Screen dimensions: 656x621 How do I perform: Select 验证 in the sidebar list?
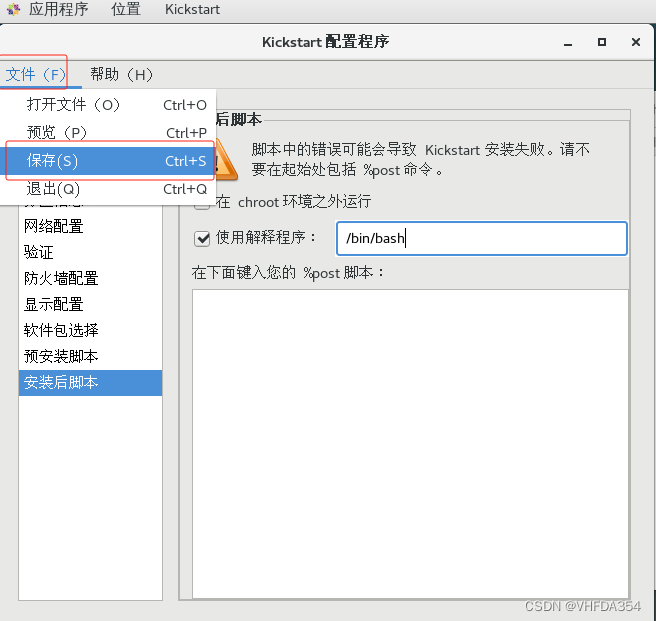click(90, 252)
